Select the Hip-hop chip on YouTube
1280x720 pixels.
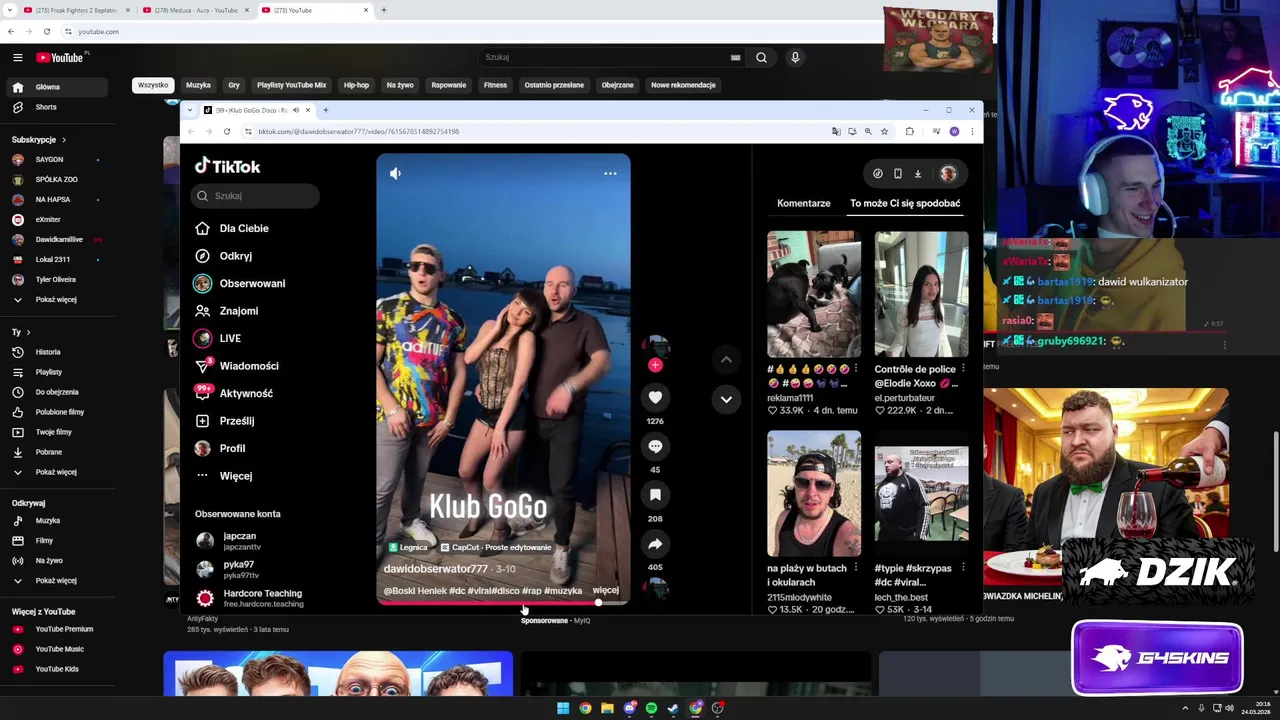[356, 85]
